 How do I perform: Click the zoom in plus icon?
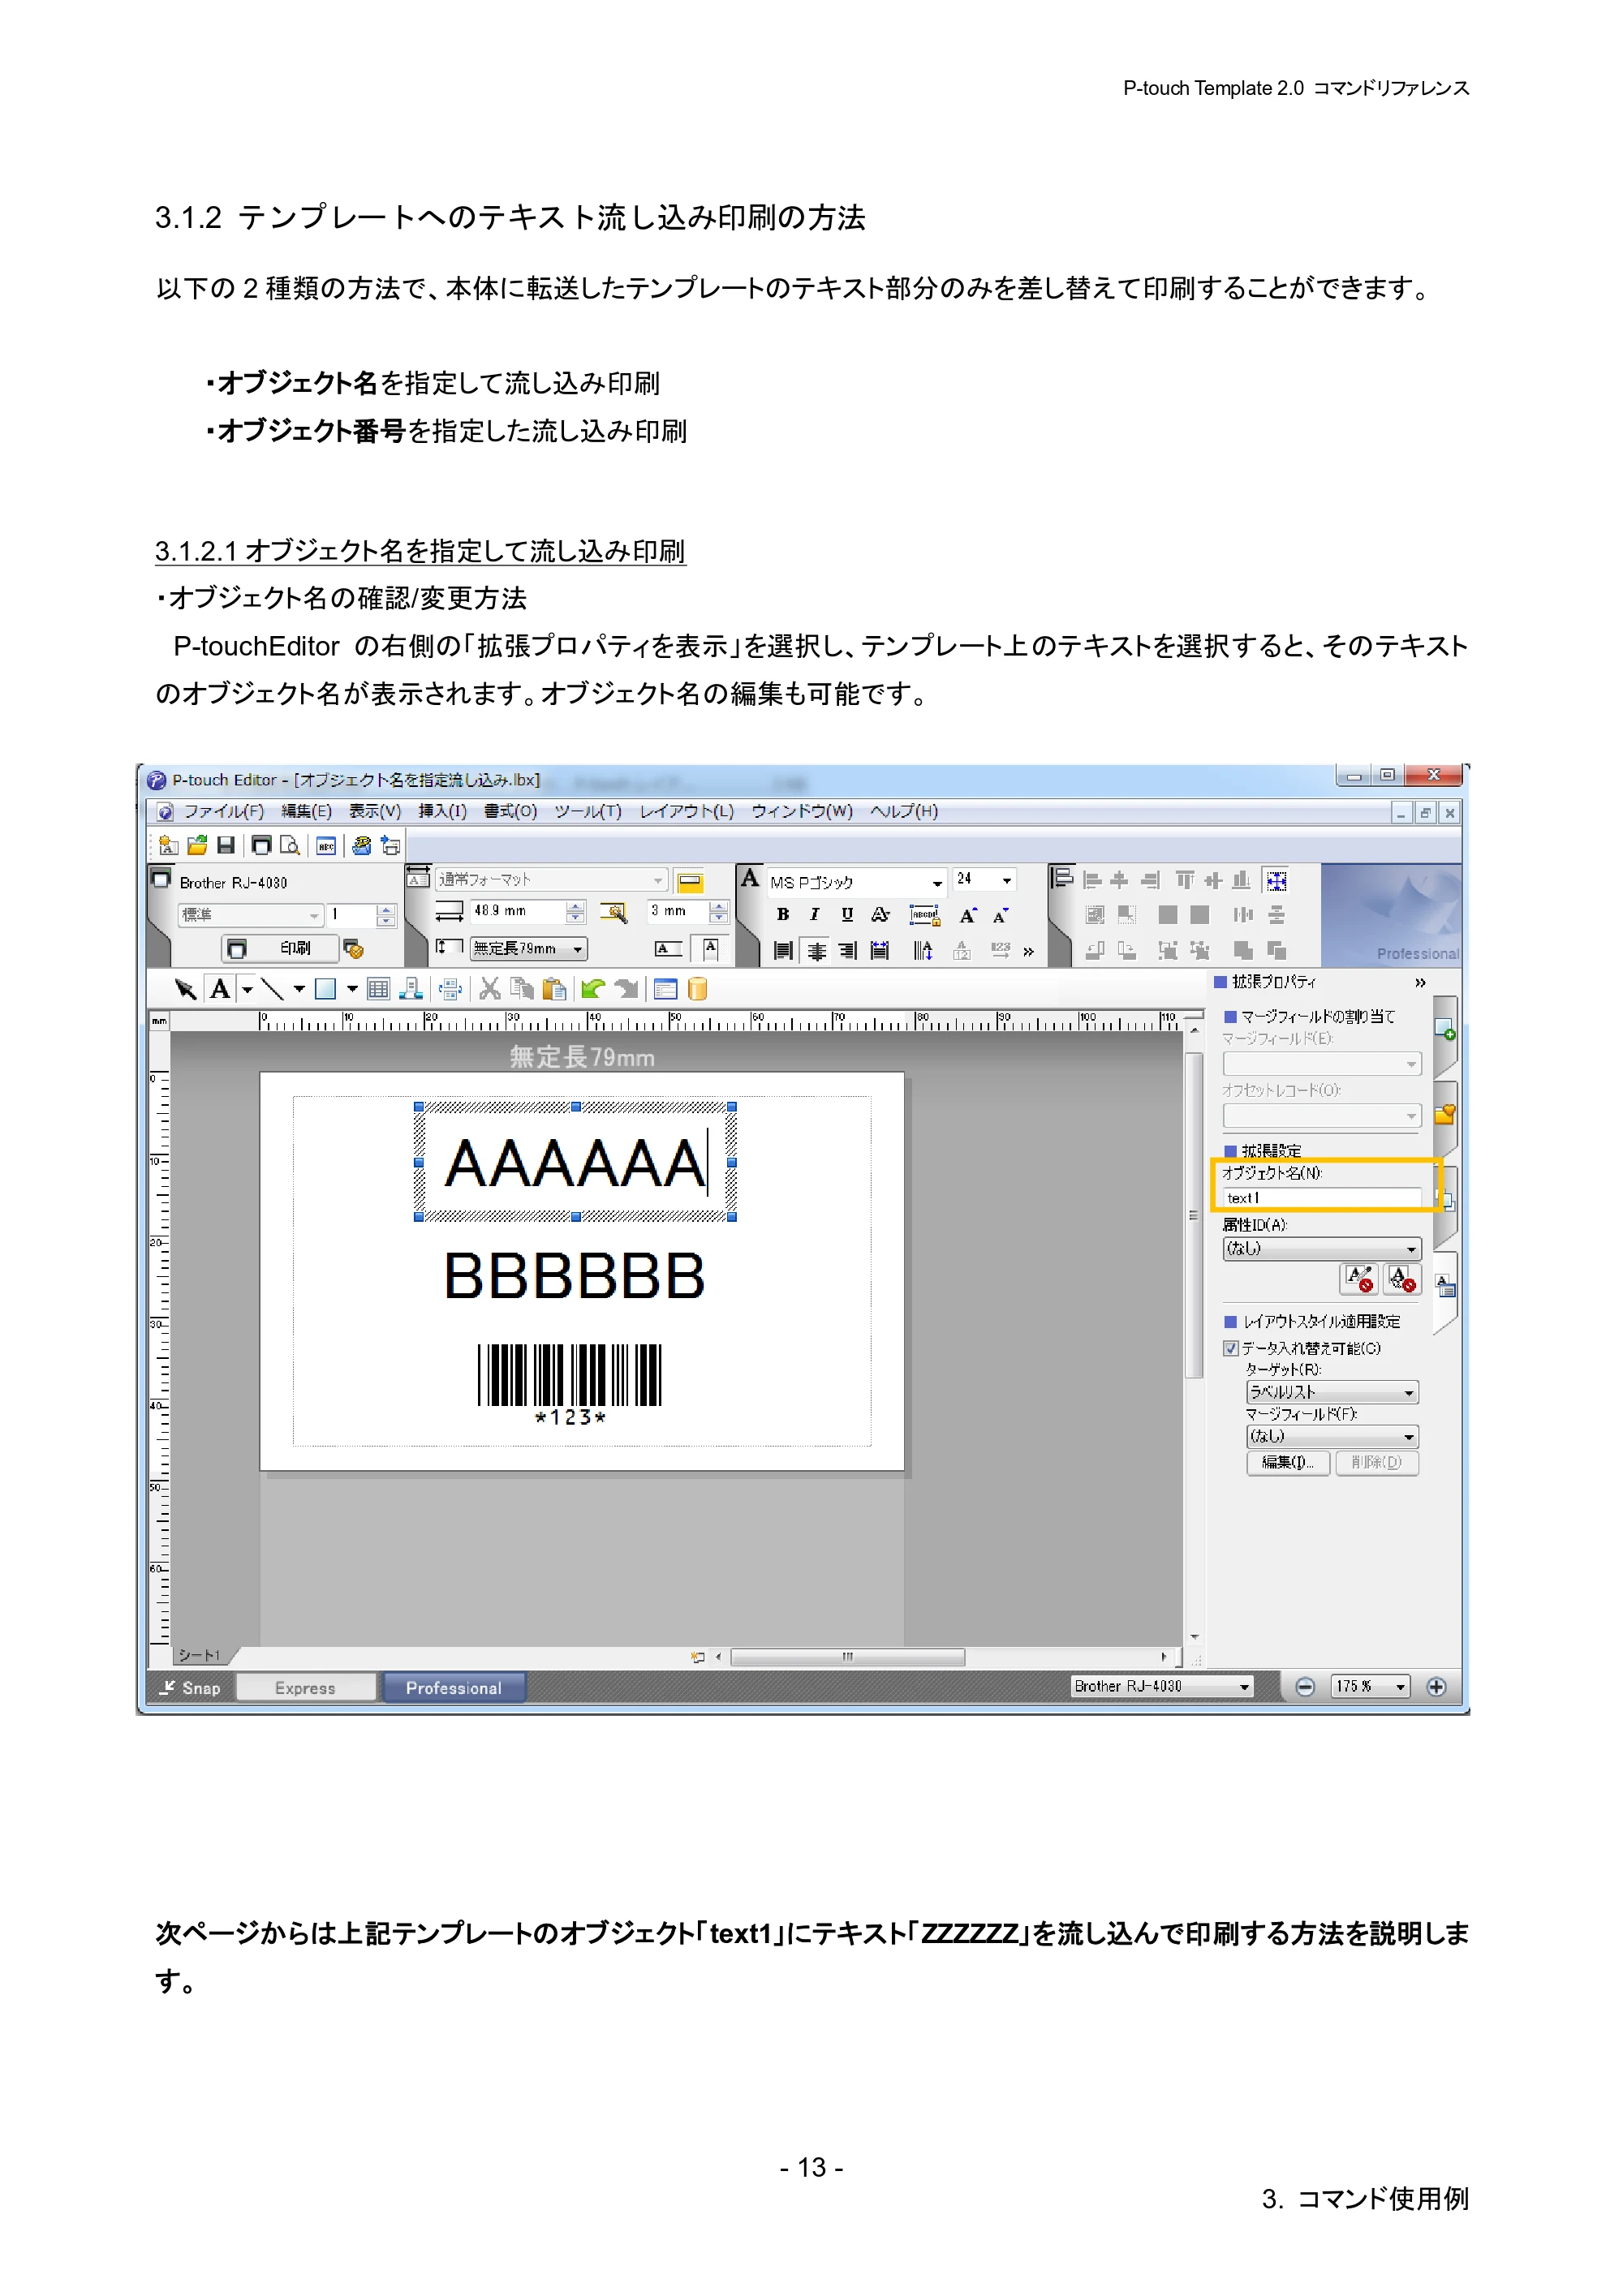click(1436, 1687)
